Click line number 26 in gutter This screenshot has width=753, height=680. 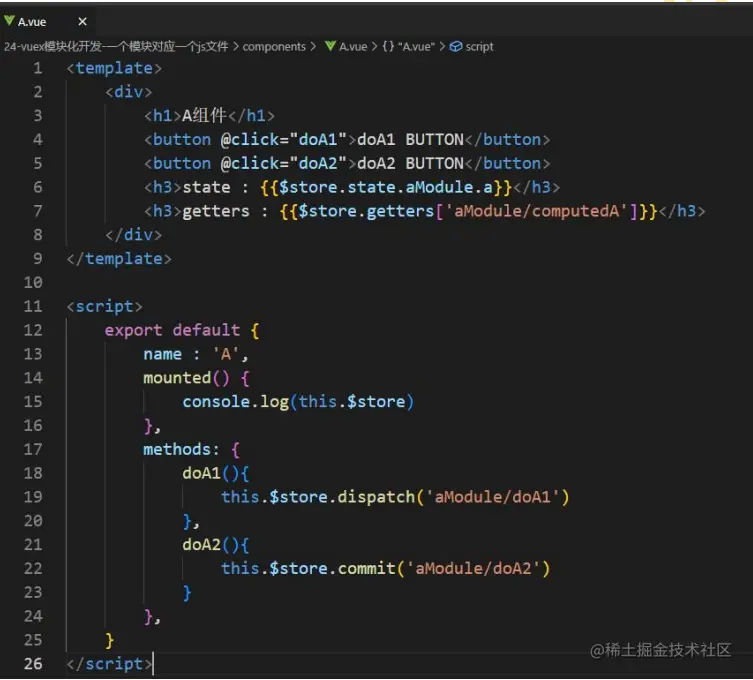(x=33, y=664)
